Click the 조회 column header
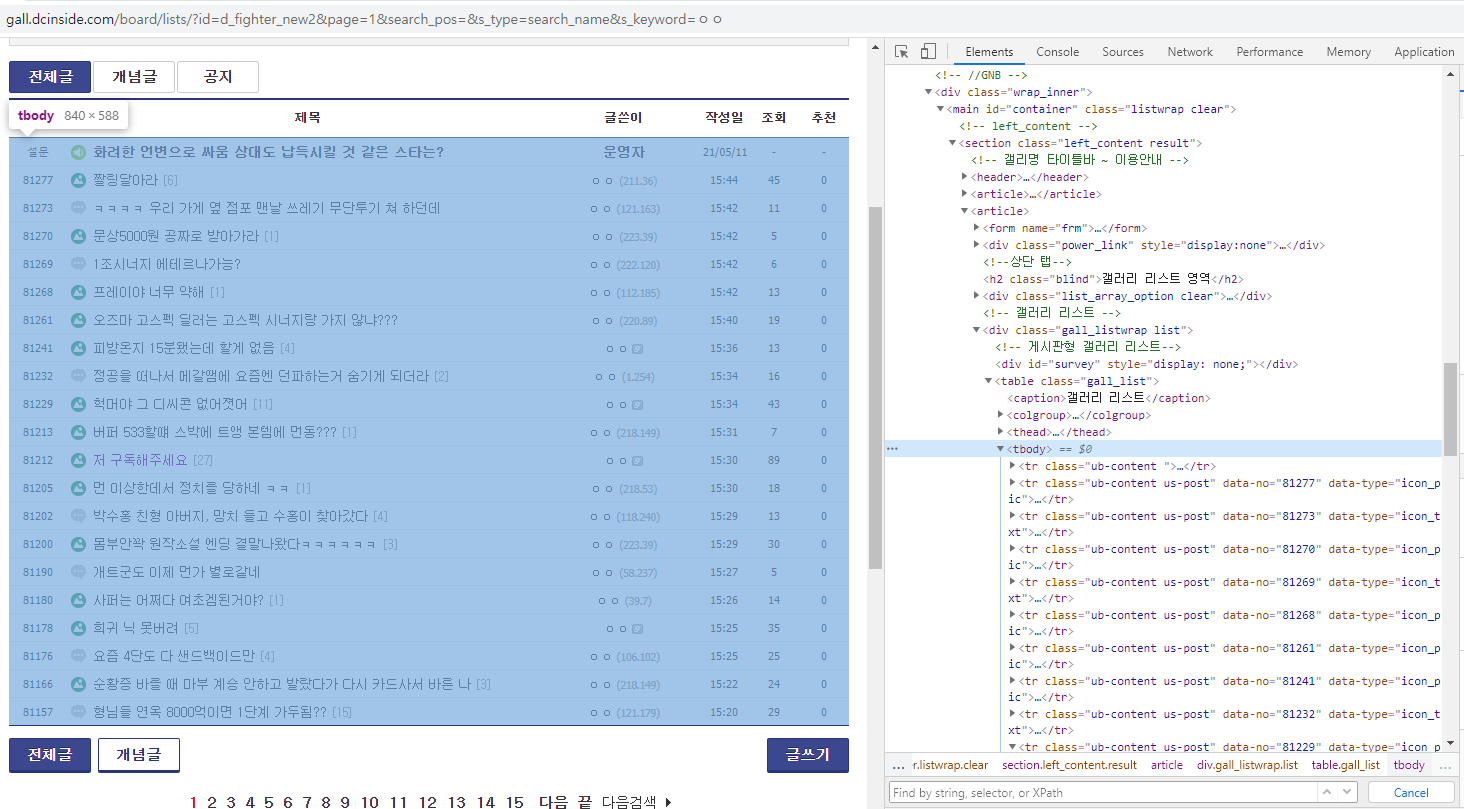Image resolution: width=1464 pixels, height=809 pixels. pos(773,118)
